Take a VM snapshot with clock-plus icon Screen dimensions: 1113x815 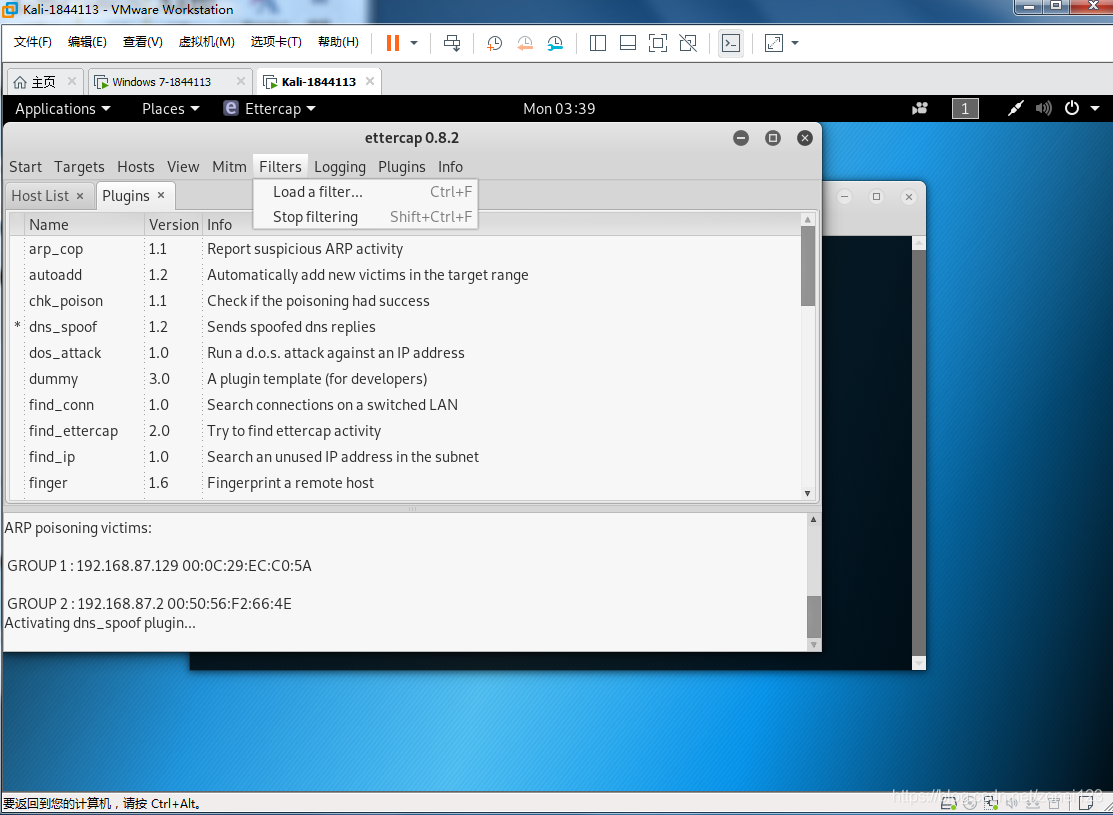(494, 43)
